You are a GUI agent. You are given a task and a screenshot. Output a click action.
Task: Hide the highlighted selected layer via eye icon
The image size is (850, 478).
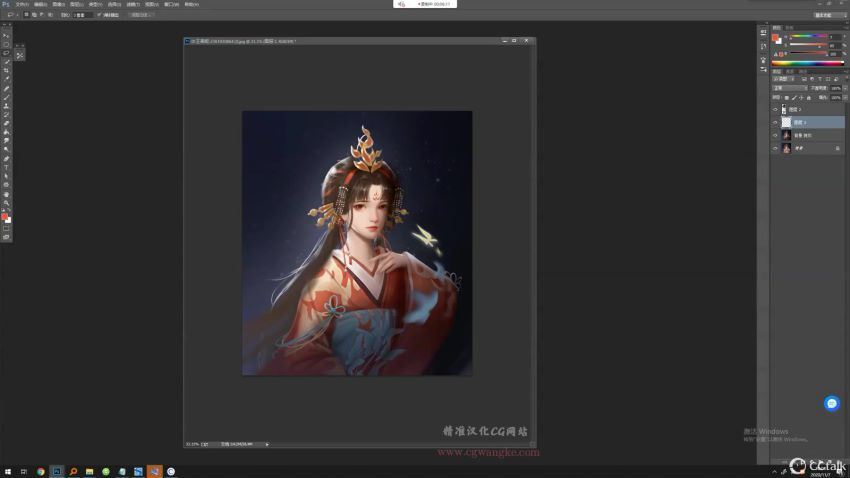point(775,122)
